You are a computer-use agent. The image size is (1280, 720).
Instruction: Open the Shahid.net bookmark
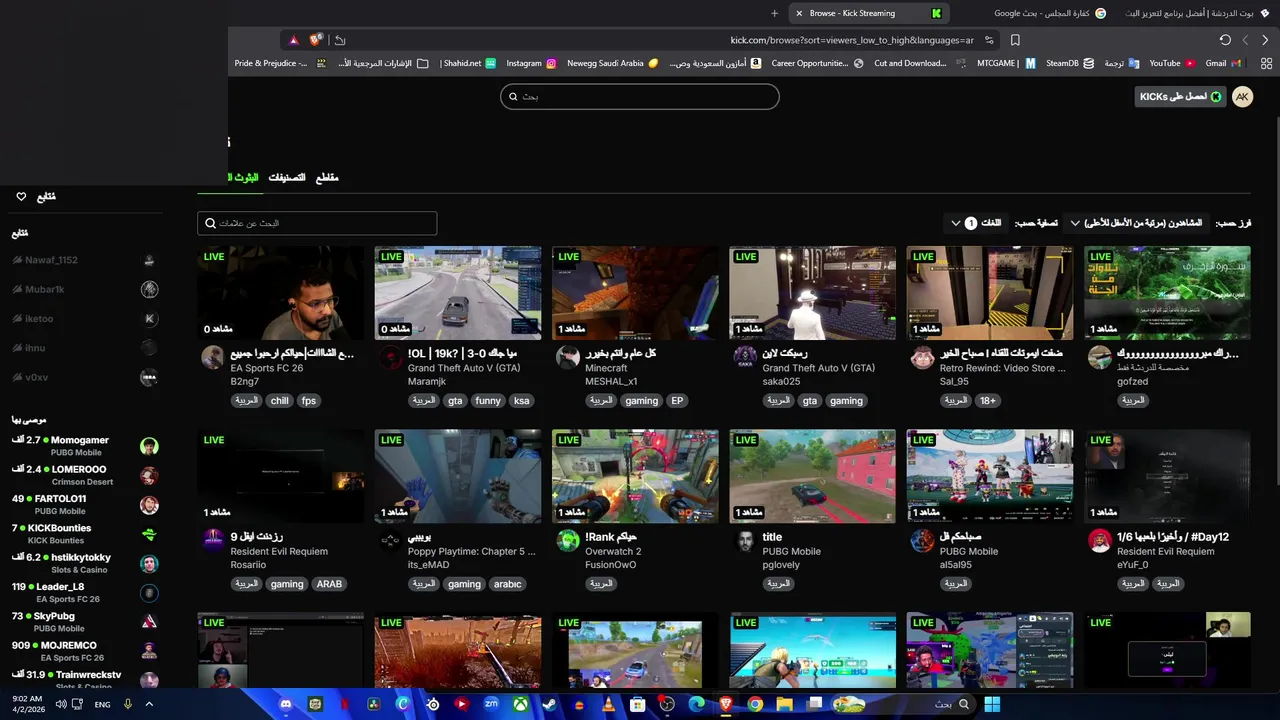(470, 63)
